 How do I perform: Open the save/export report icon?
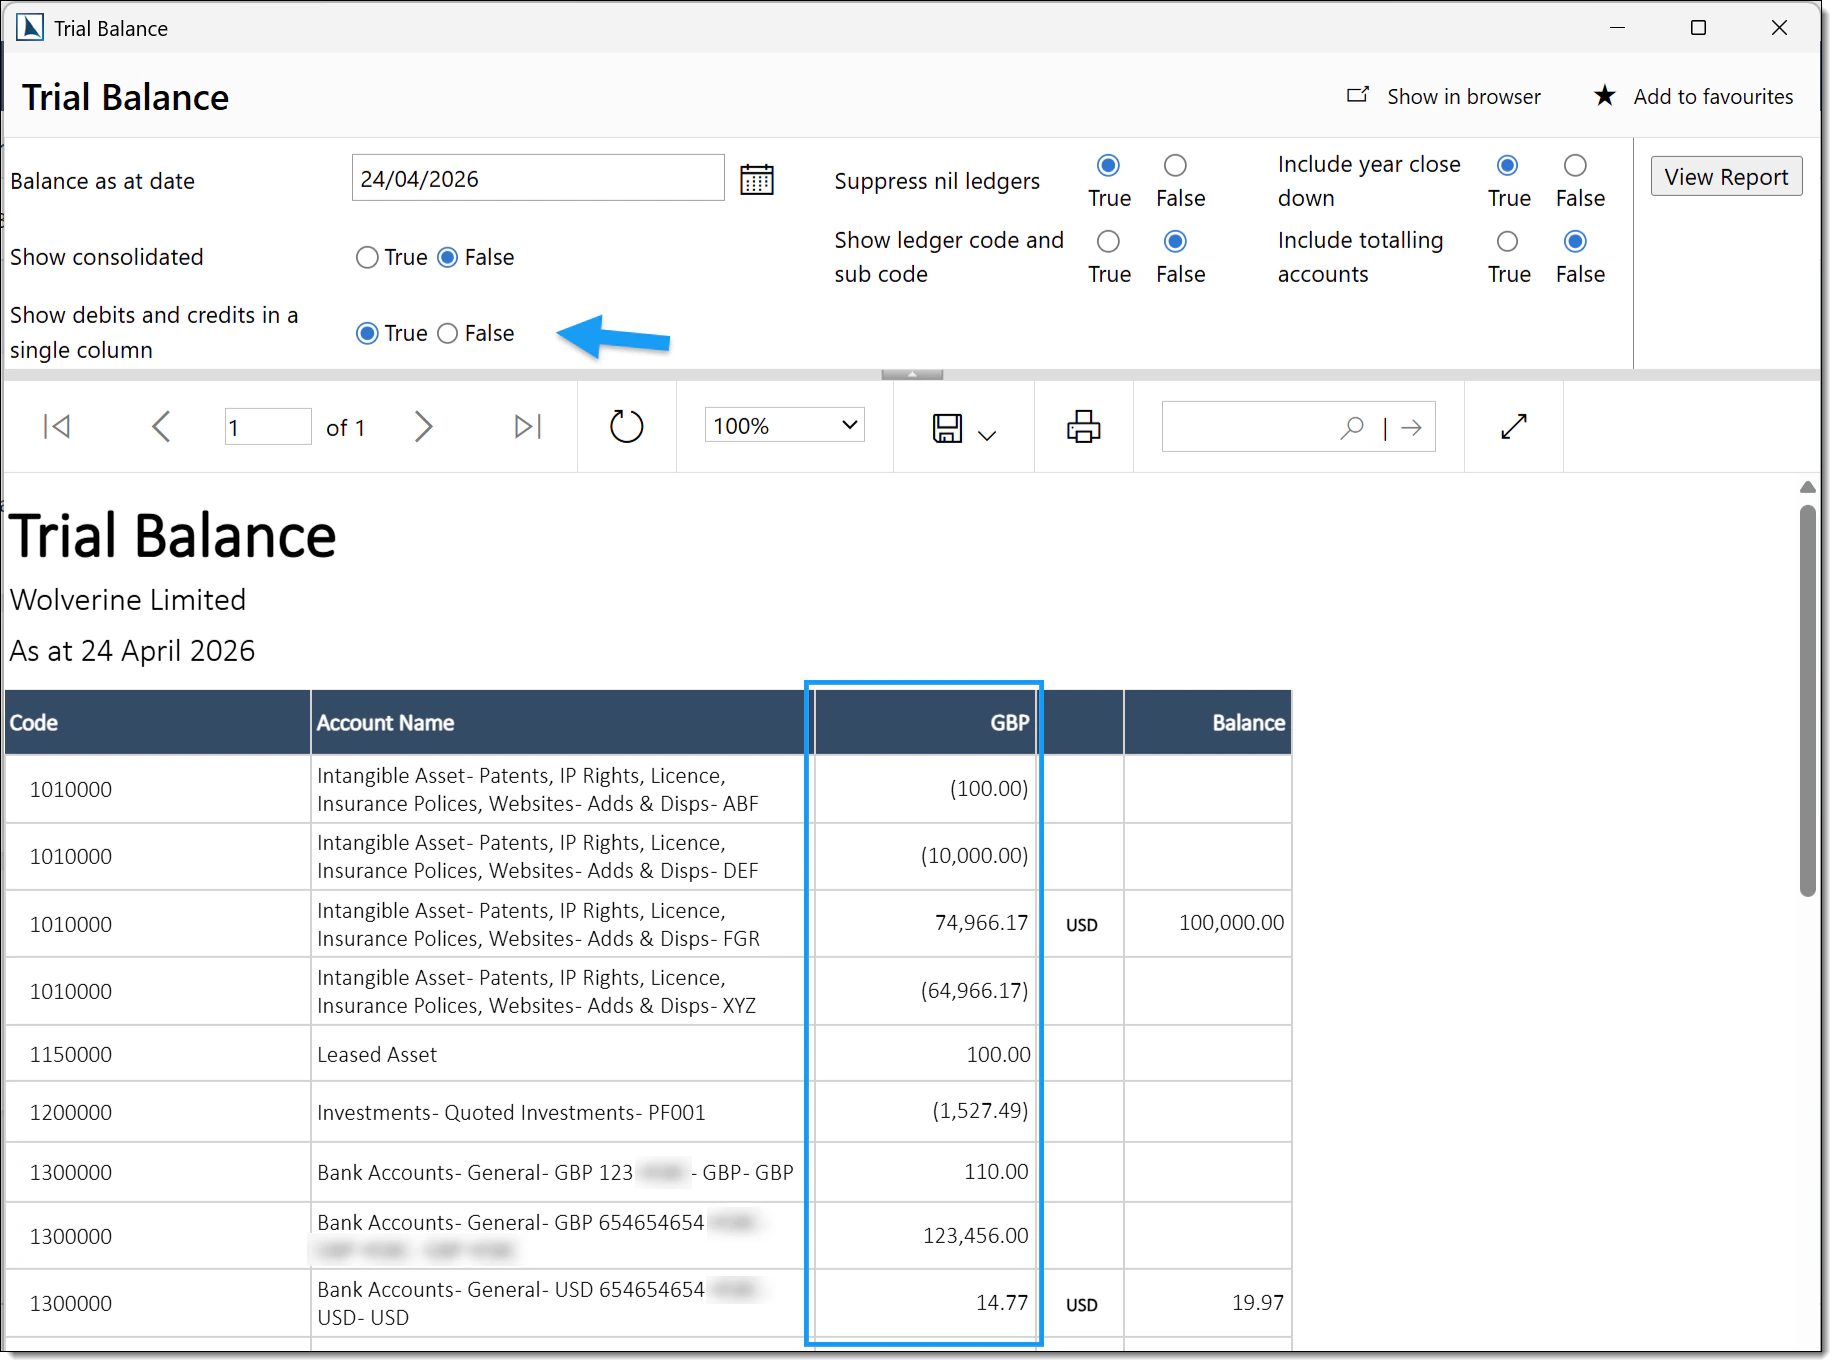click(947, 428)
